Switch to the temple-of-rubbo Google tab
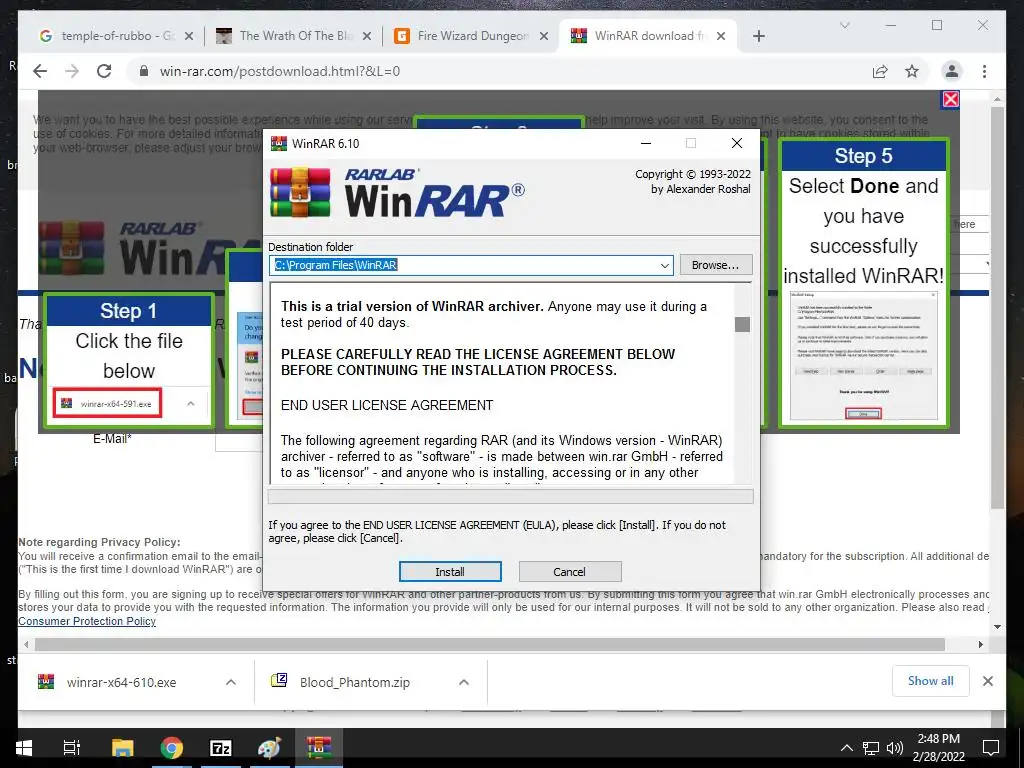Viewport: 1024px width, 768px height. pos(116,36)
